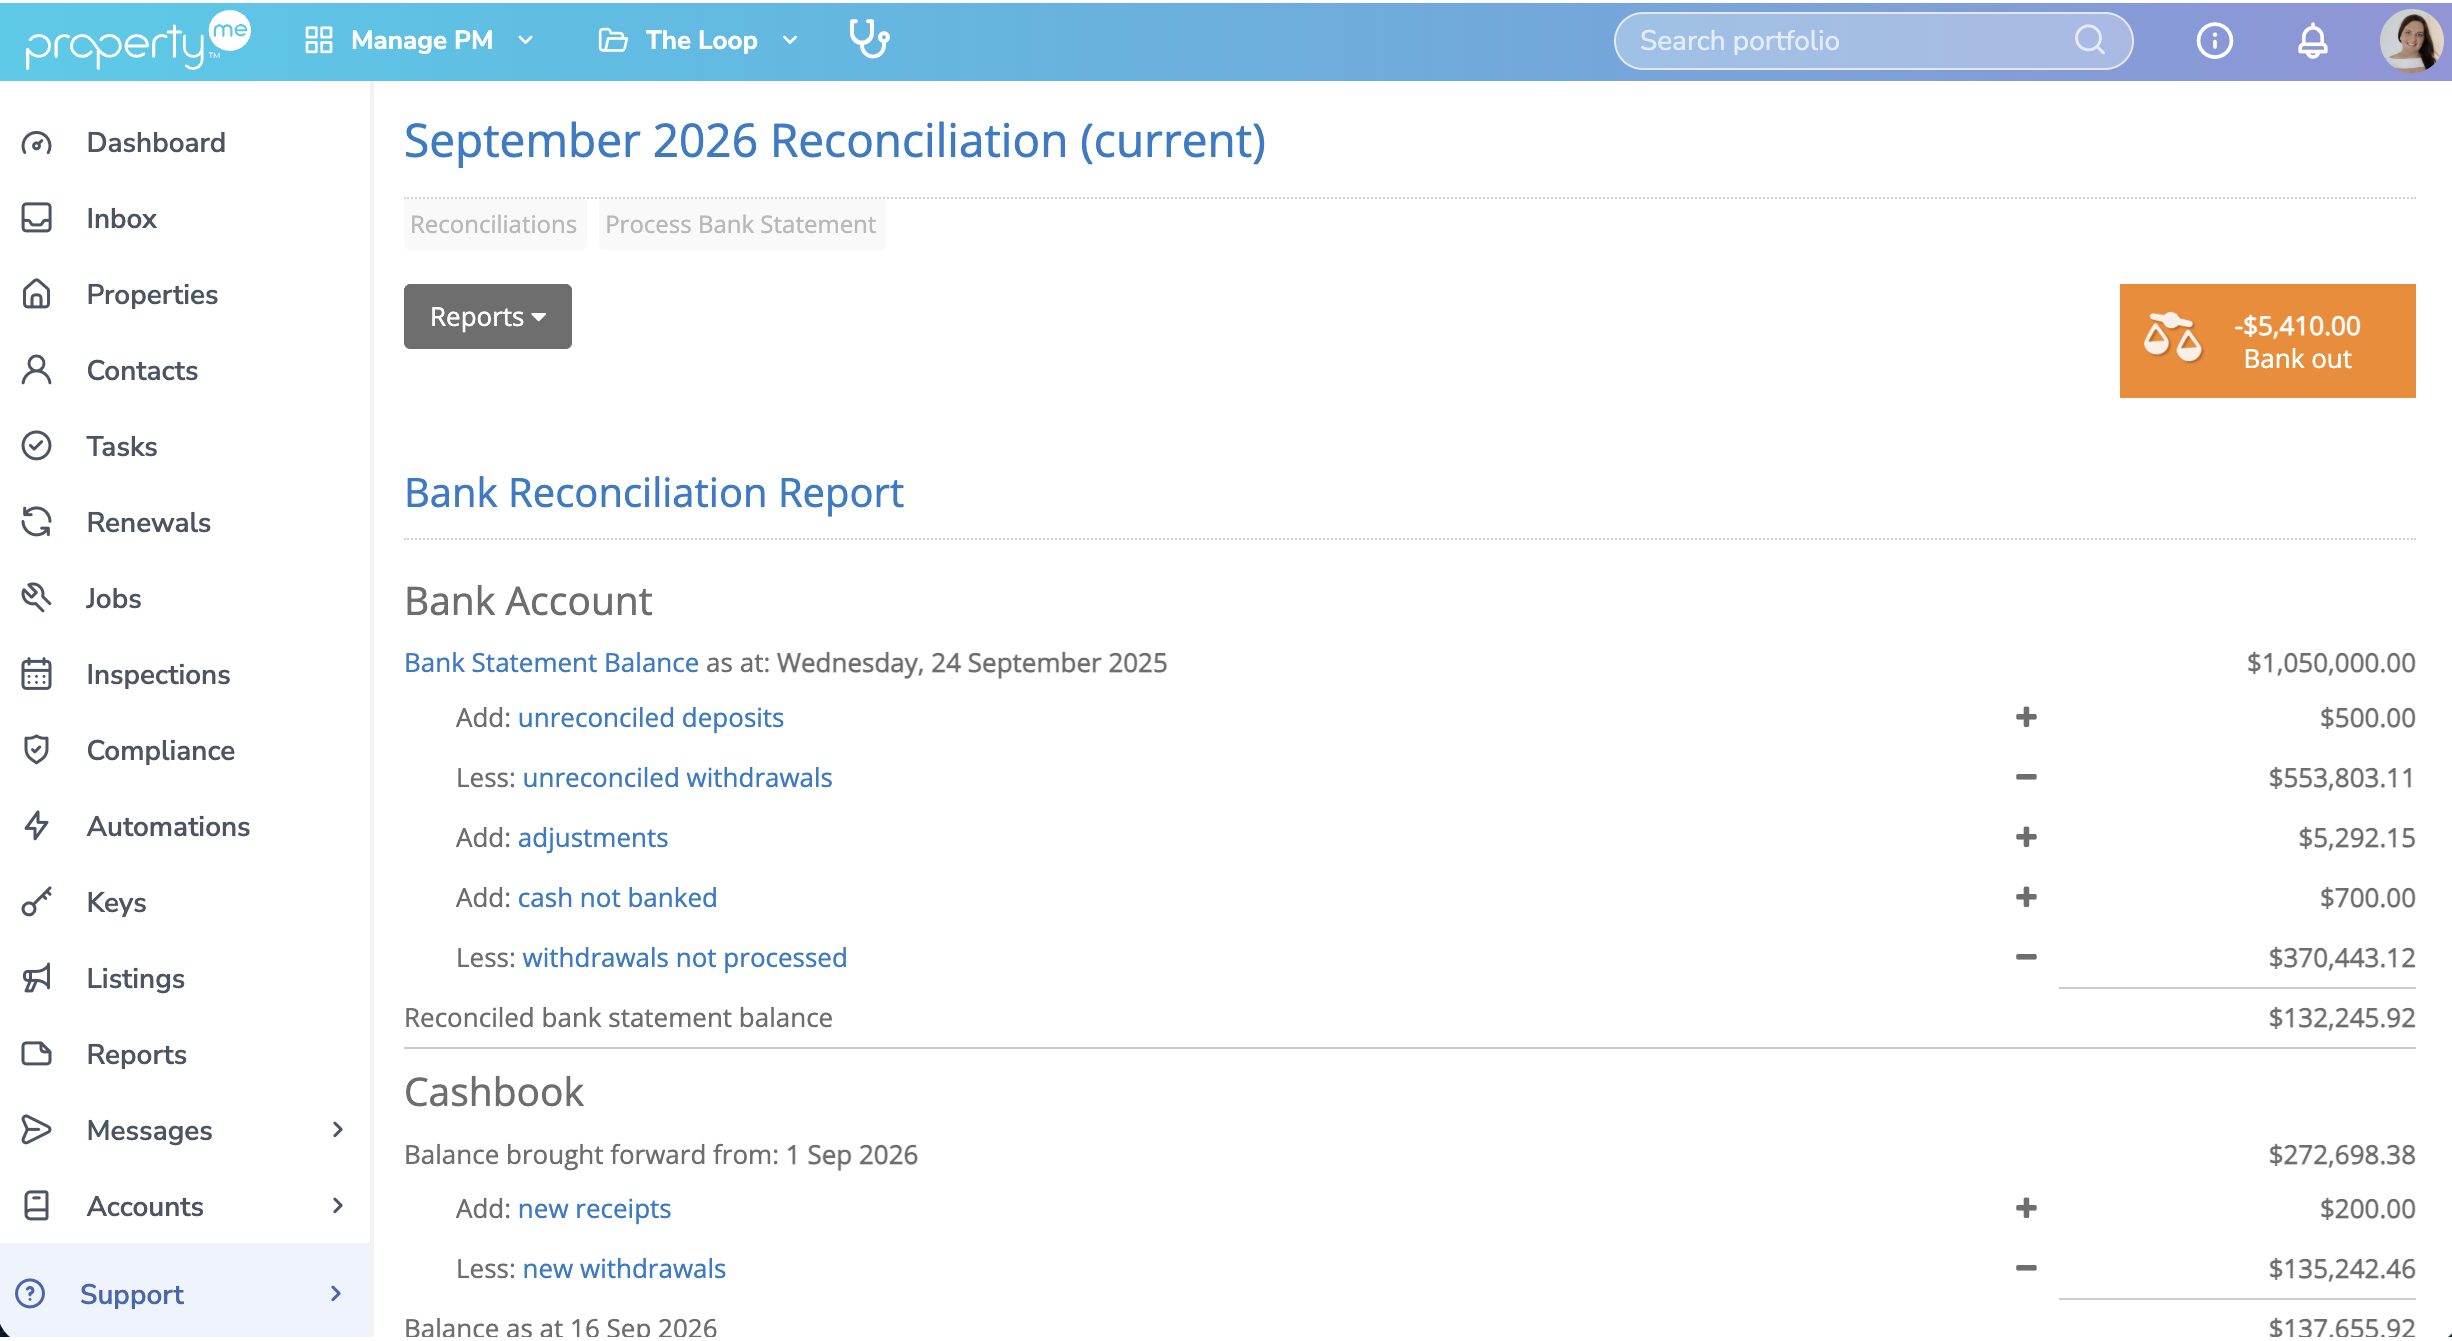Click the Tasks checkmark icon
This screenshot has width=2452, height=1341.
pyautogui.click(x=37, y=446)
